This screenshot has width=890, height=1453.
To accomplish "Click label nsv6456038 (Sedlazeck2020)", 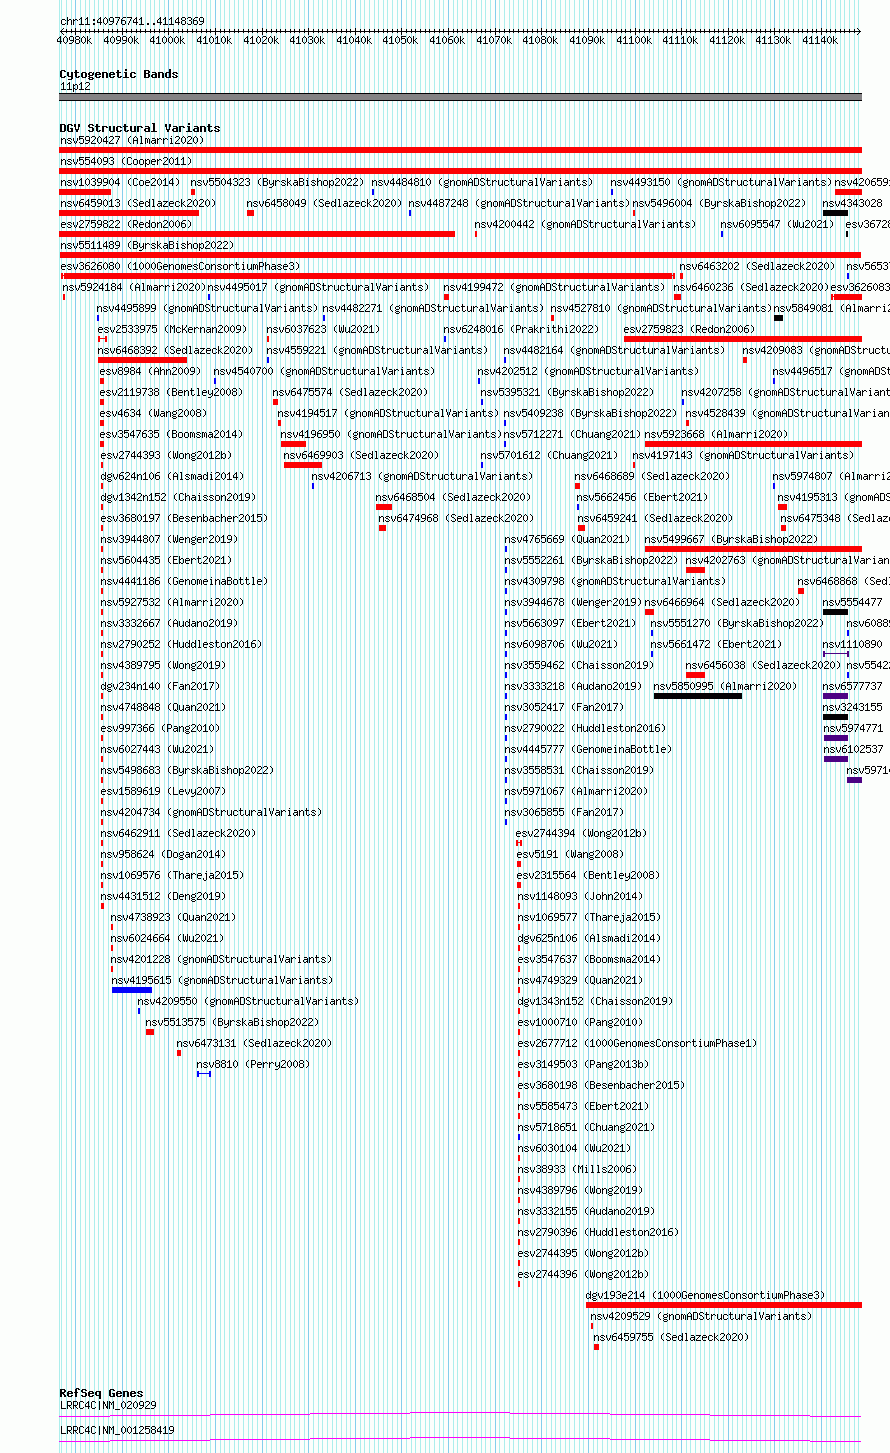I will (x=763, y=665).
